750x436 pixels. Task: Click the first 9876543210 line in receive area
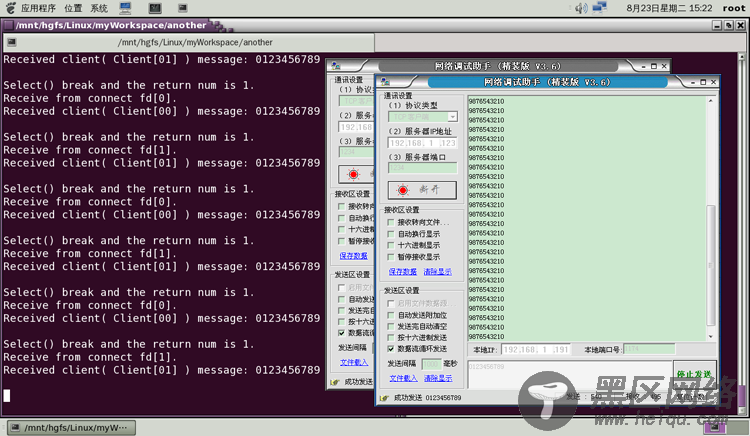point(486,101)
